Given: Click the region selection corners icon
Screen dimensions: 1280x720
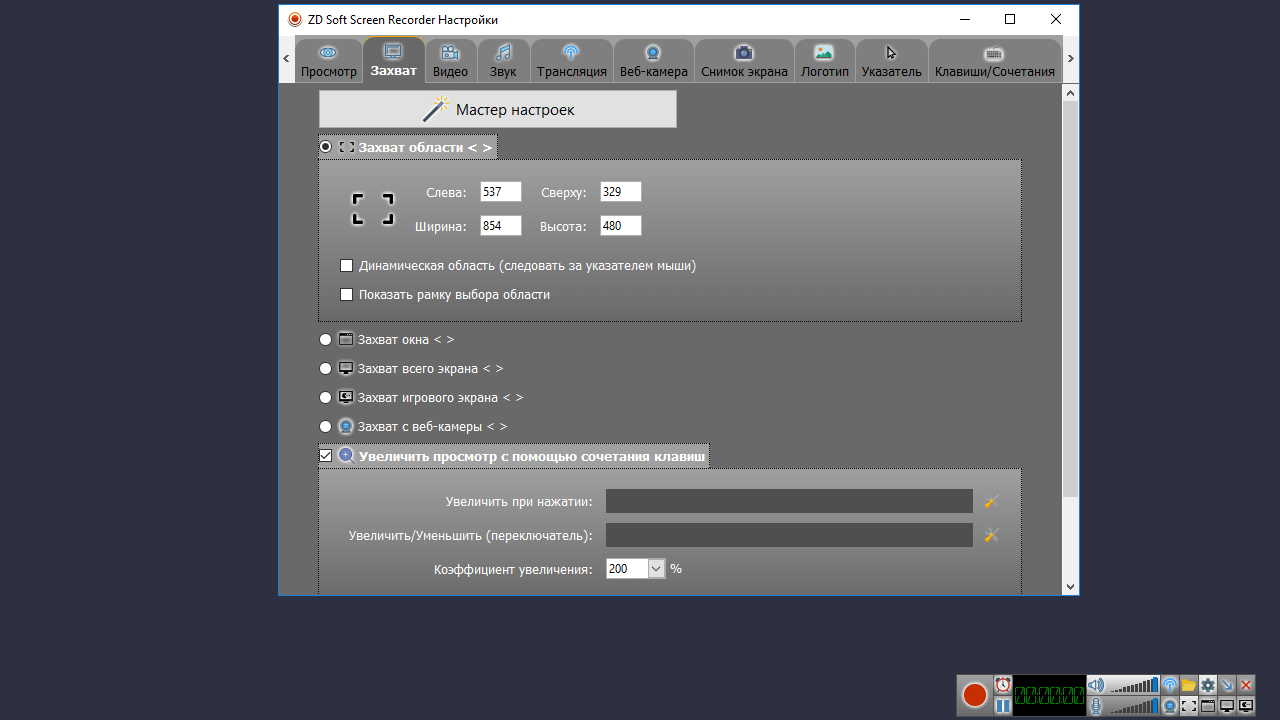Looking at the screenshot, I should point(372,209).
